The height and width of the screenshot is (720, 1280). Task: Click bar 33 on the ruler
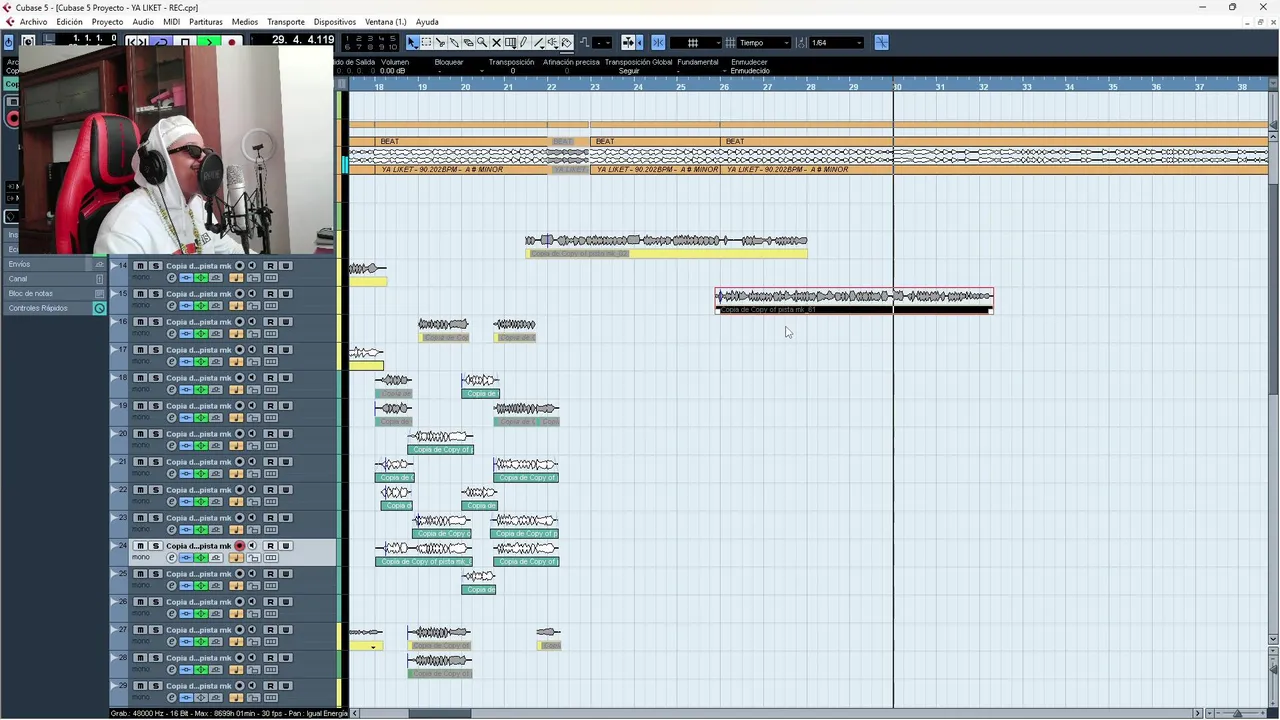pos(1027,87)
